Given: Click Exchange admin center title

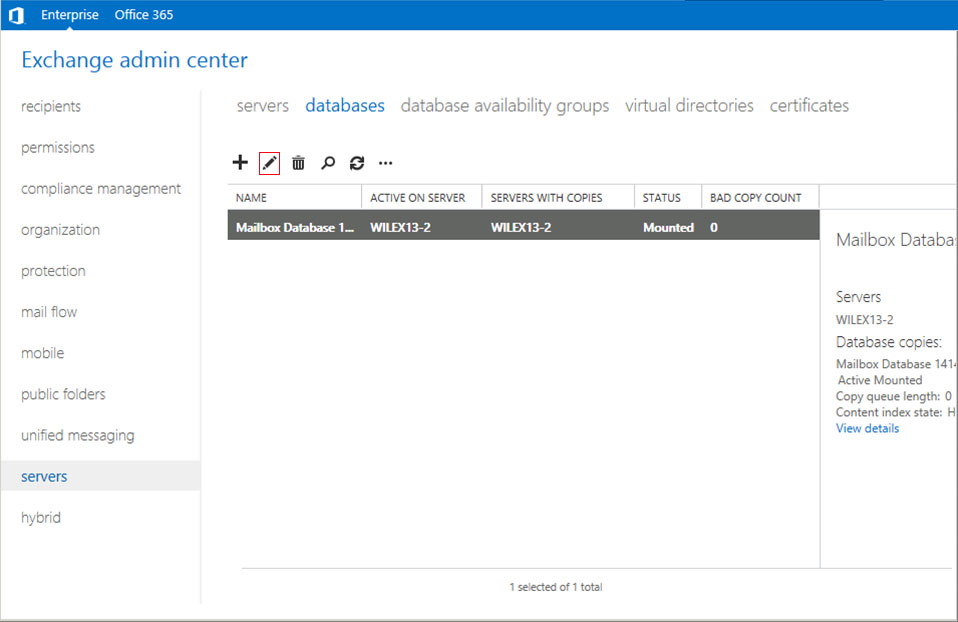Looking at the screenshot, I should [x=134, y=60].
